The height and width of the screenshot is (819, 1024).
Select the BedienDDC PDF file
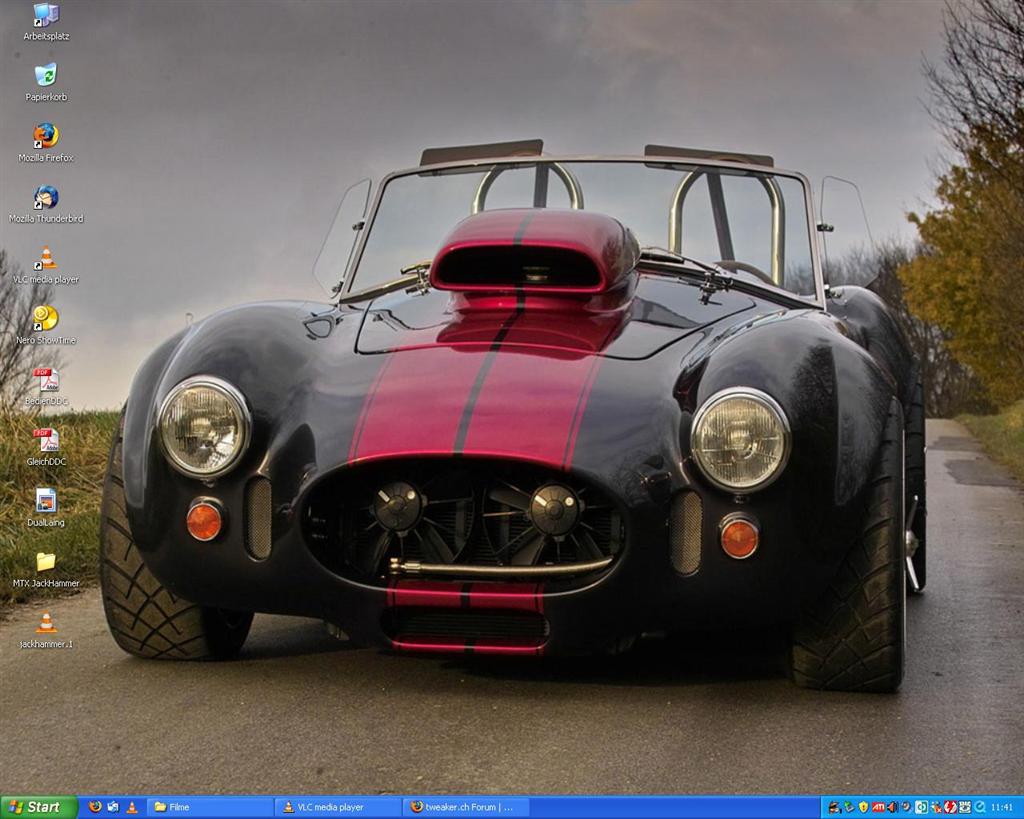[x=46, y=380]
